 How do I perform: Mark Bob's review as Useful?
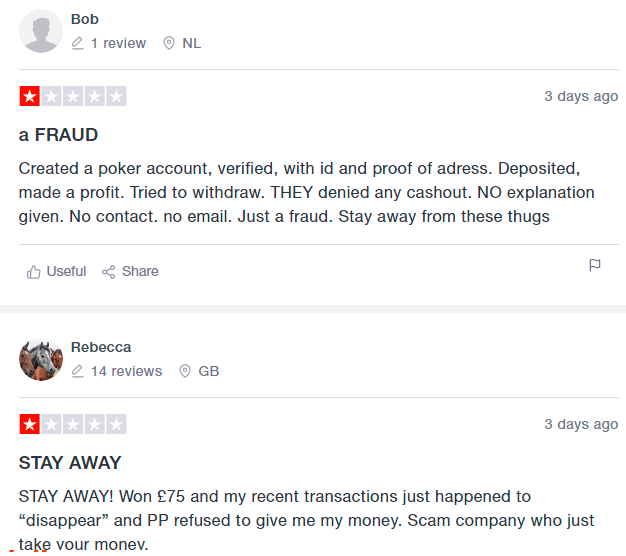tap(66, 271)
